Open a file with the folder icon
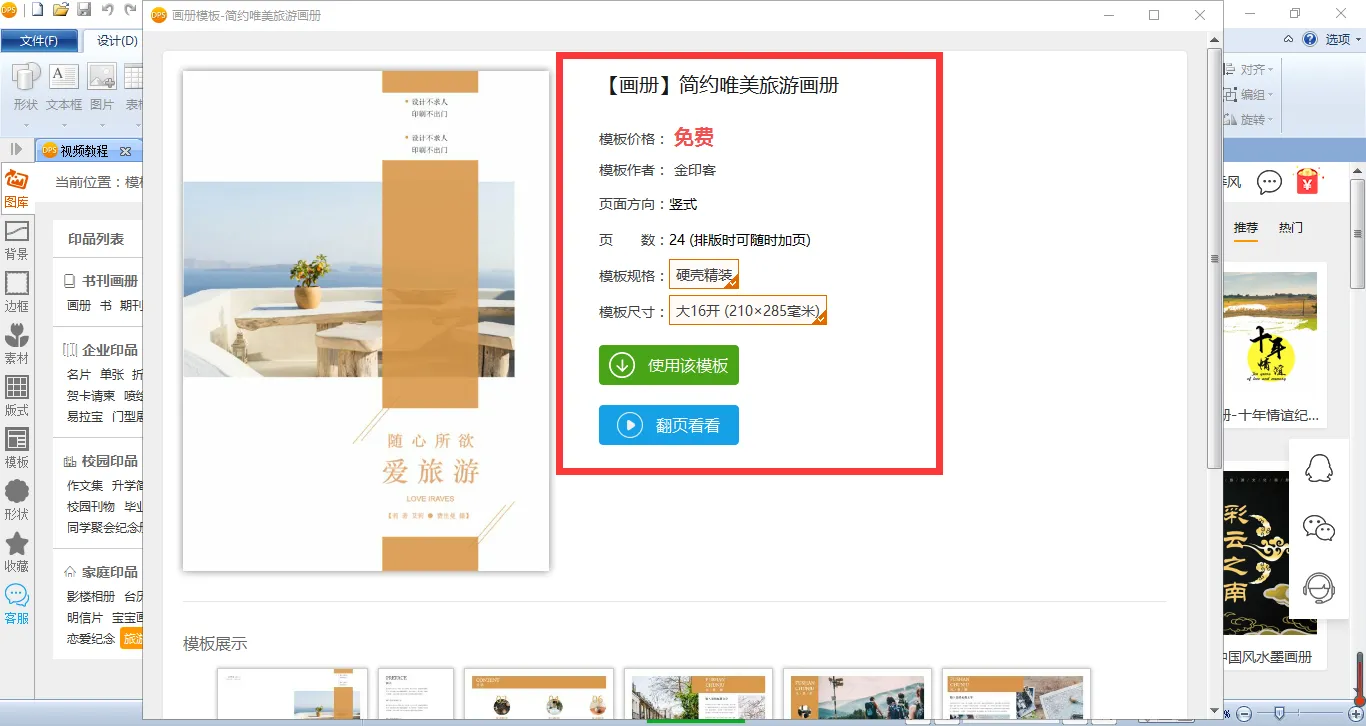 tap(60, 11)
